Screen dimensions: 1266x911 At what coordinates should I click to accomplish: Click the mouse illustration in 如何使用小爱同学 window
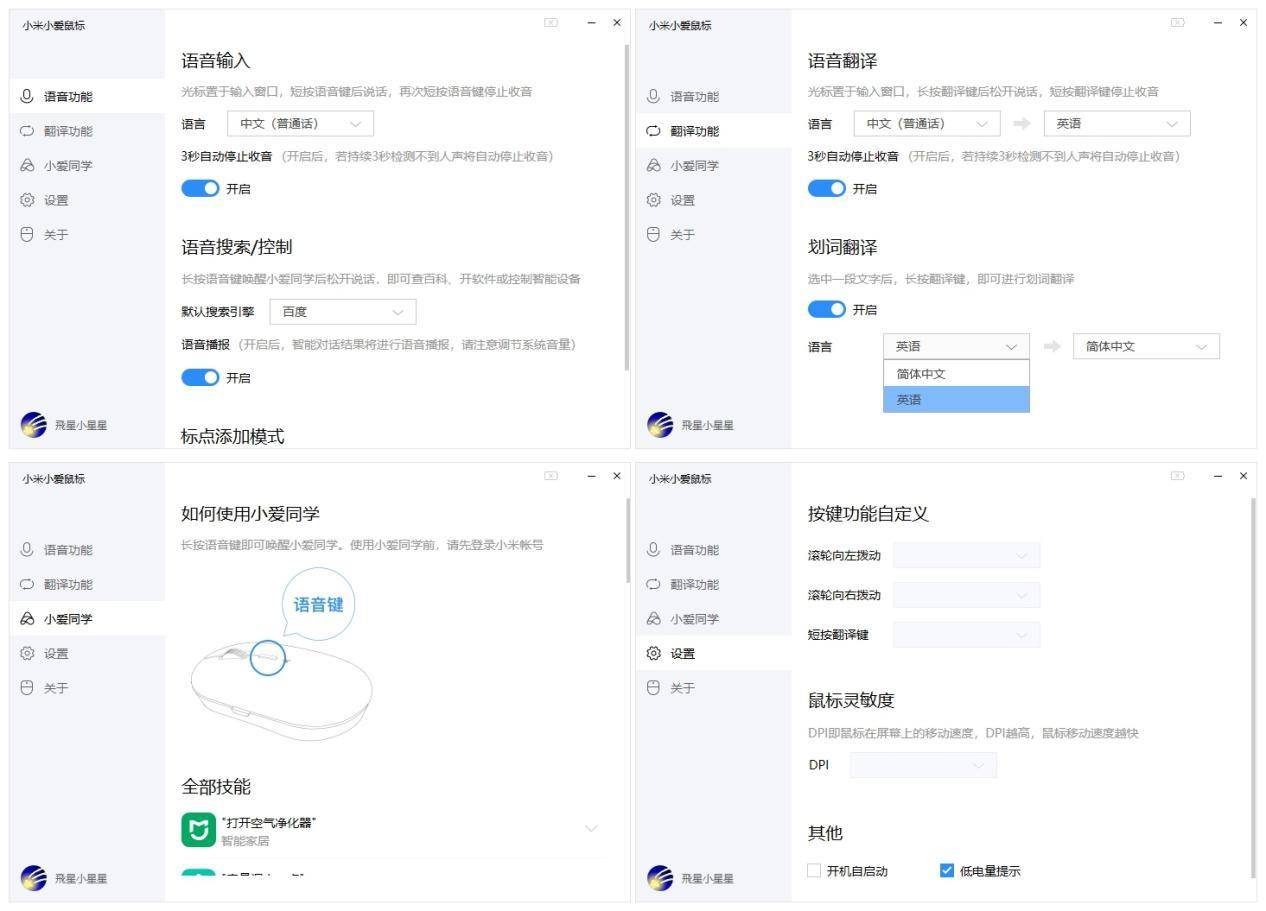tap(281, 690)
